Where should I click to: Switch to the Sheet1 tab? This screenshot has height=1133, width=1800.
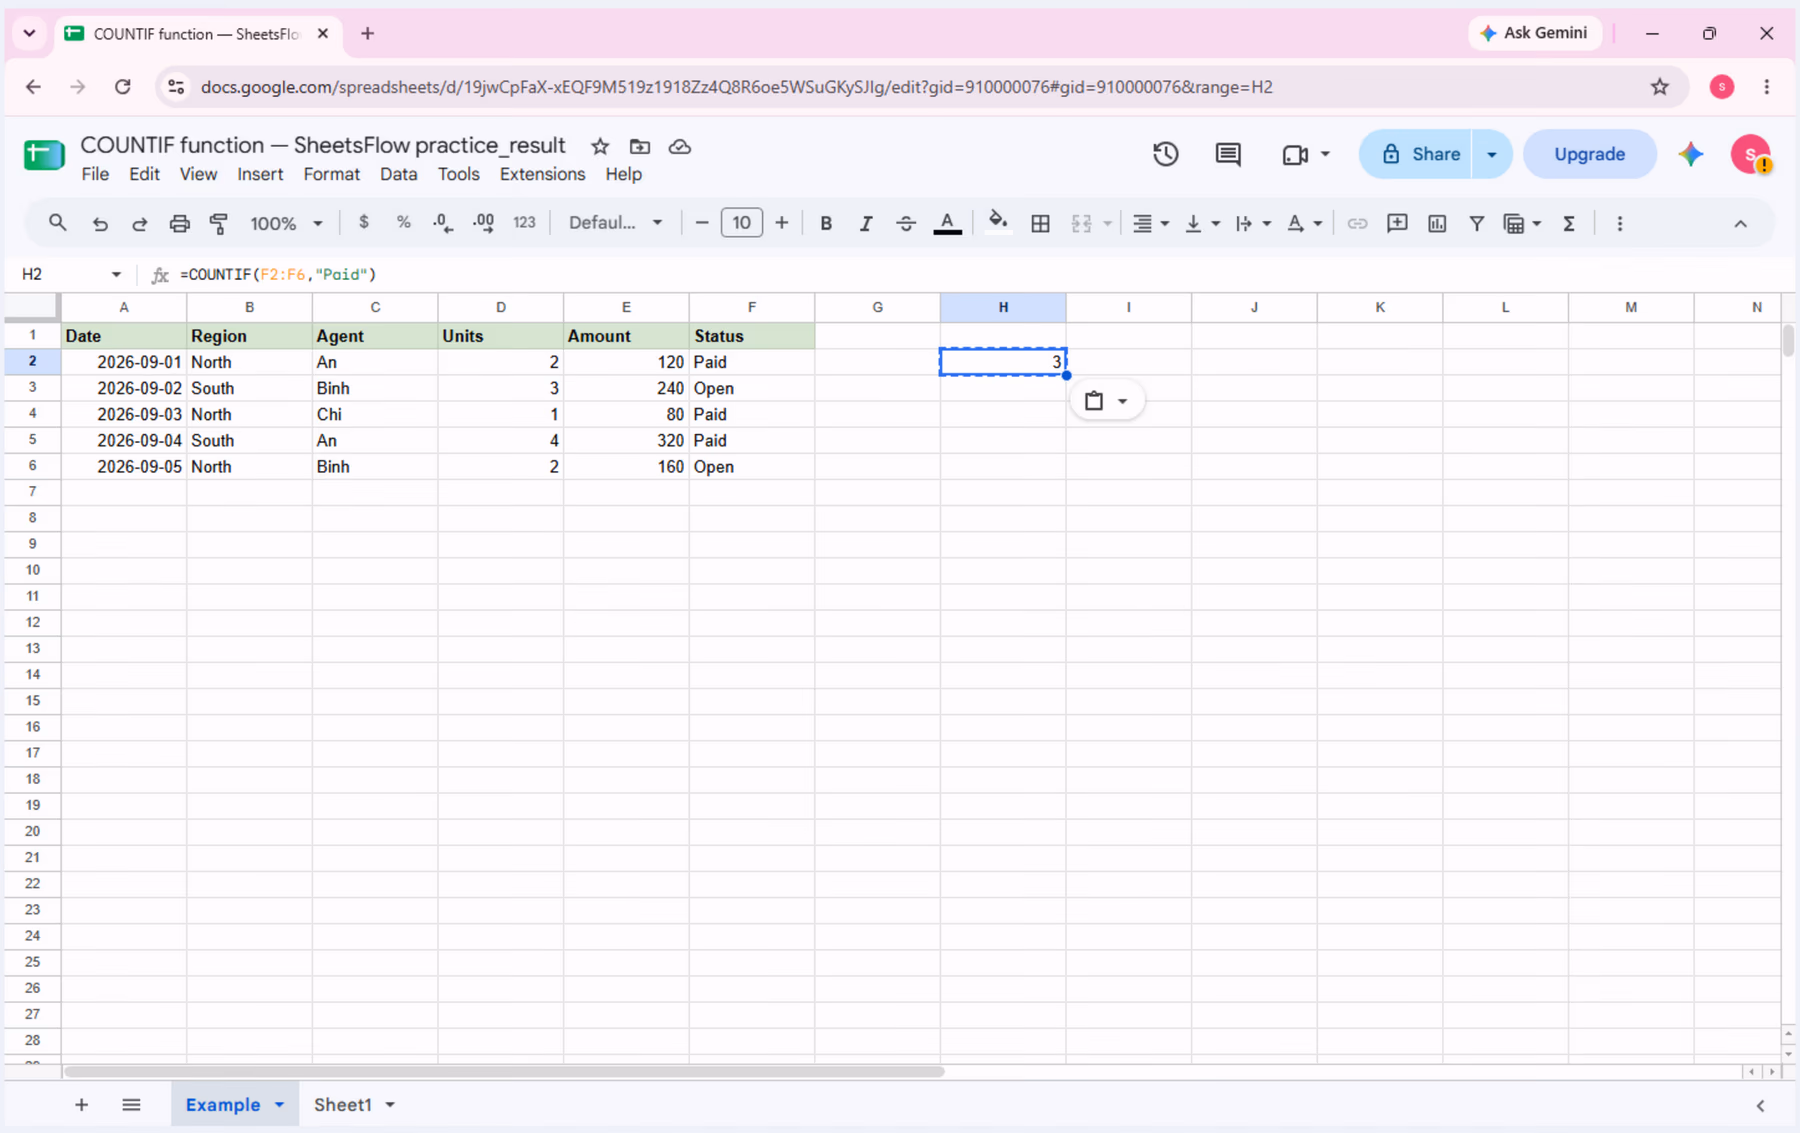(x=343, y=1105)
